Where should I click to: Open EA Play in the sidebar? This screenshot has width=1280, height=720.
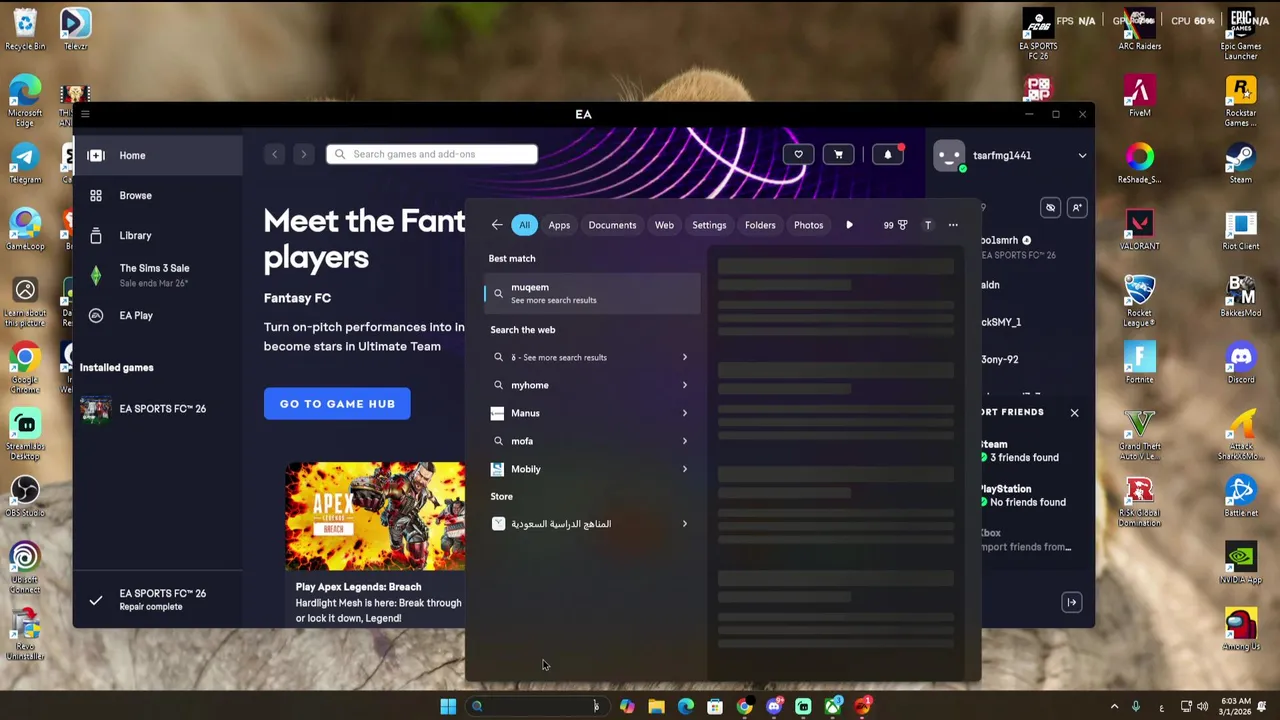[x=157, y=315]
